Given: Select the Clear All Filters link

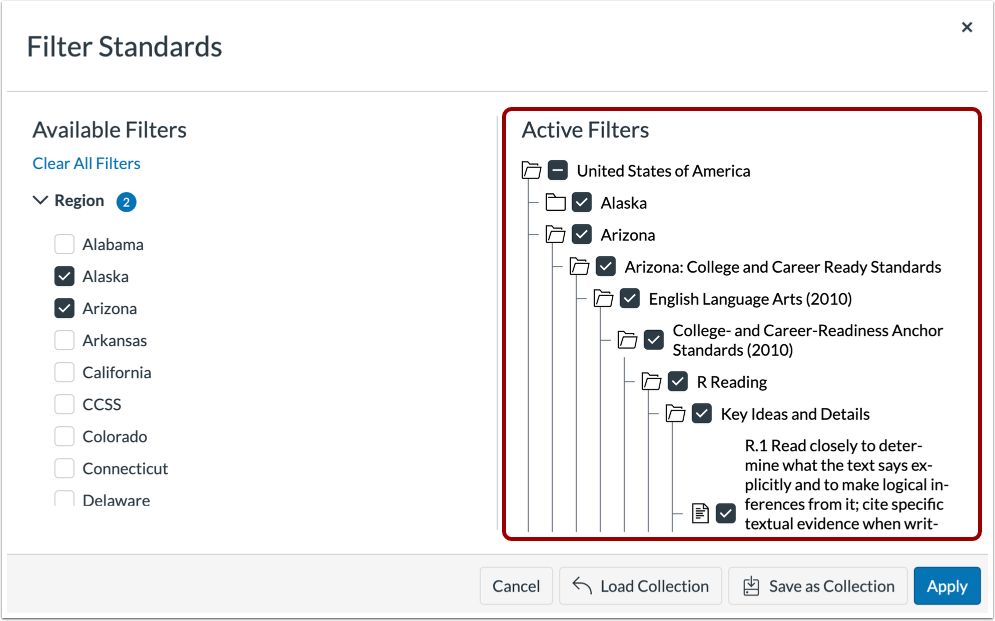Looking at the screenshot, I should 86,163.
